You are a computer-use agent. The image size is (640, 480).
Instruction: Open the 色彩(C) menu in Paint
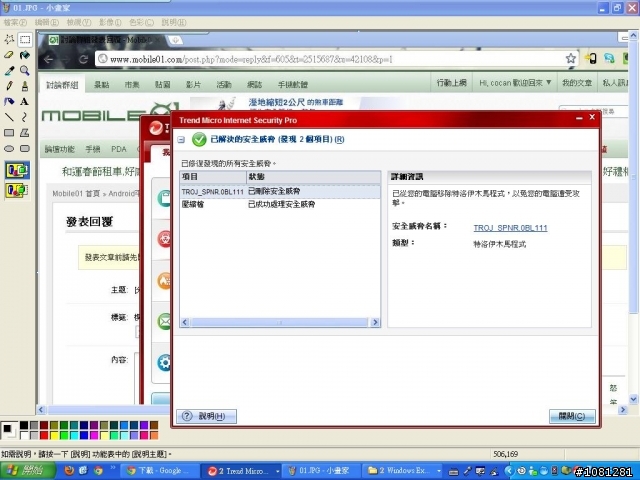pos(141,22)
